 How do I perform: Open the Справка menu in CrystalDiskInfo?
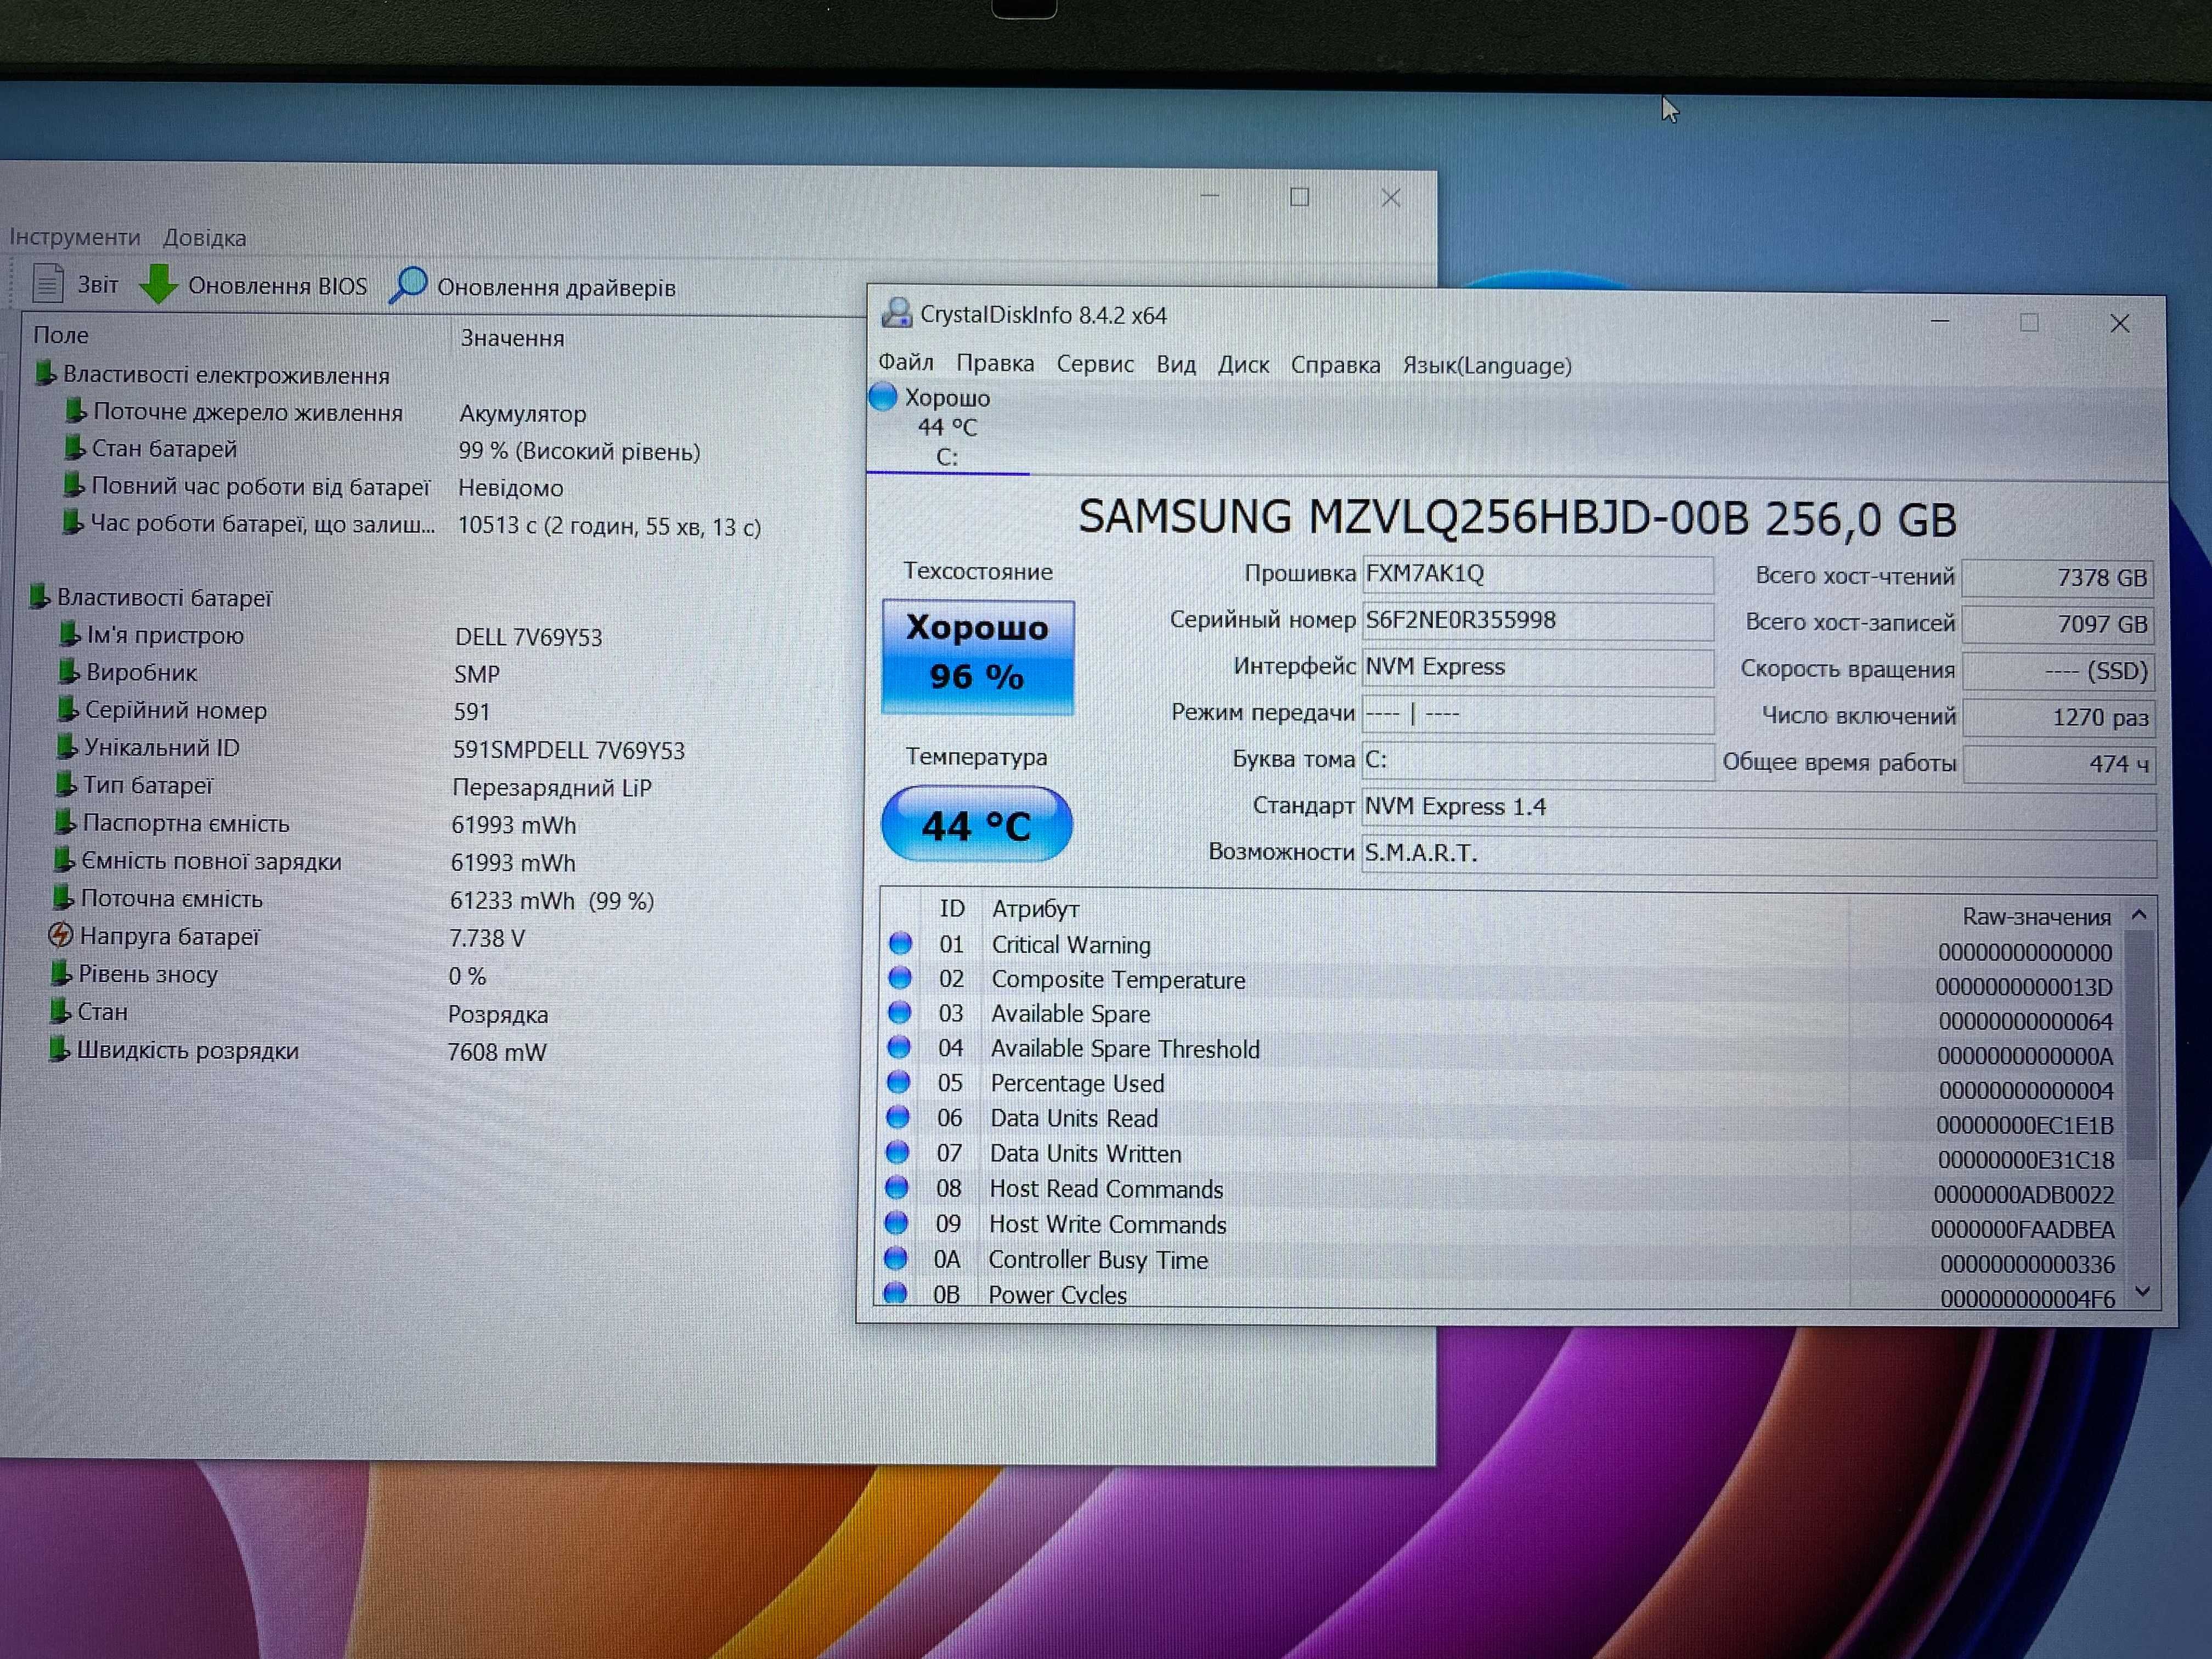(1335, 365)
